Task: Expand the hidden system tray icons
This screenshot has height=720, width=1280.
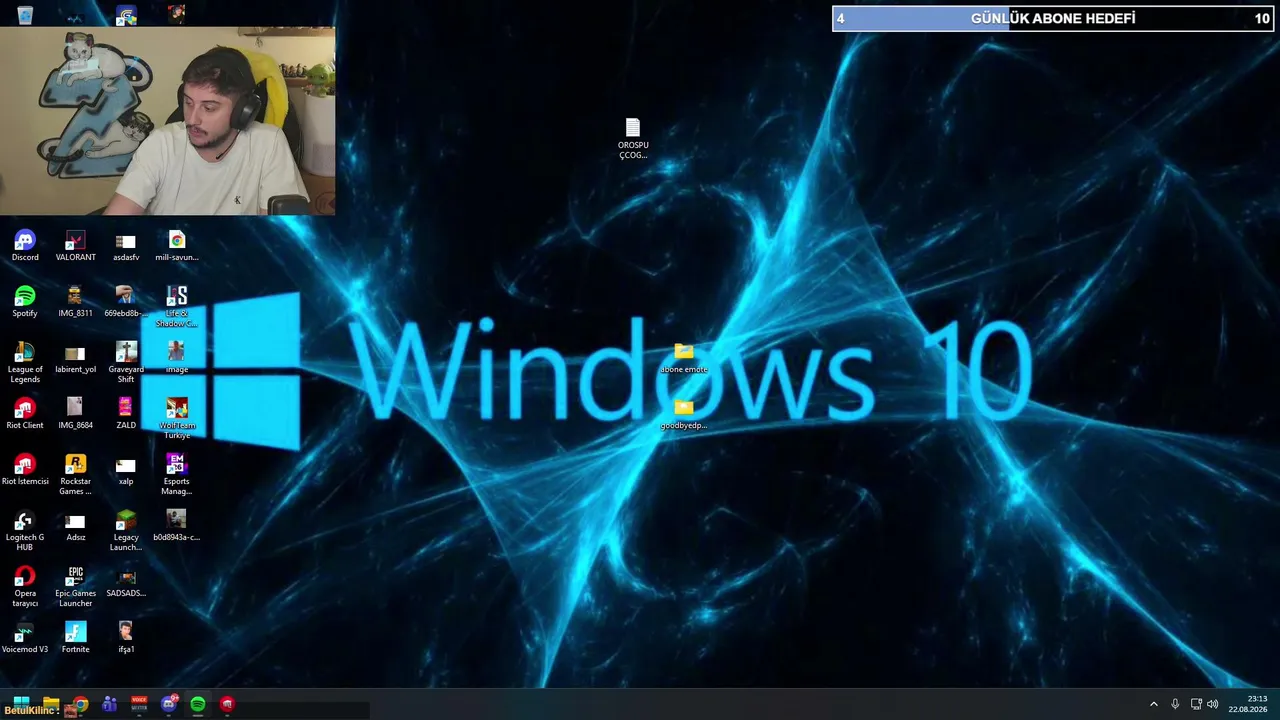Action: click(1154, 704)
